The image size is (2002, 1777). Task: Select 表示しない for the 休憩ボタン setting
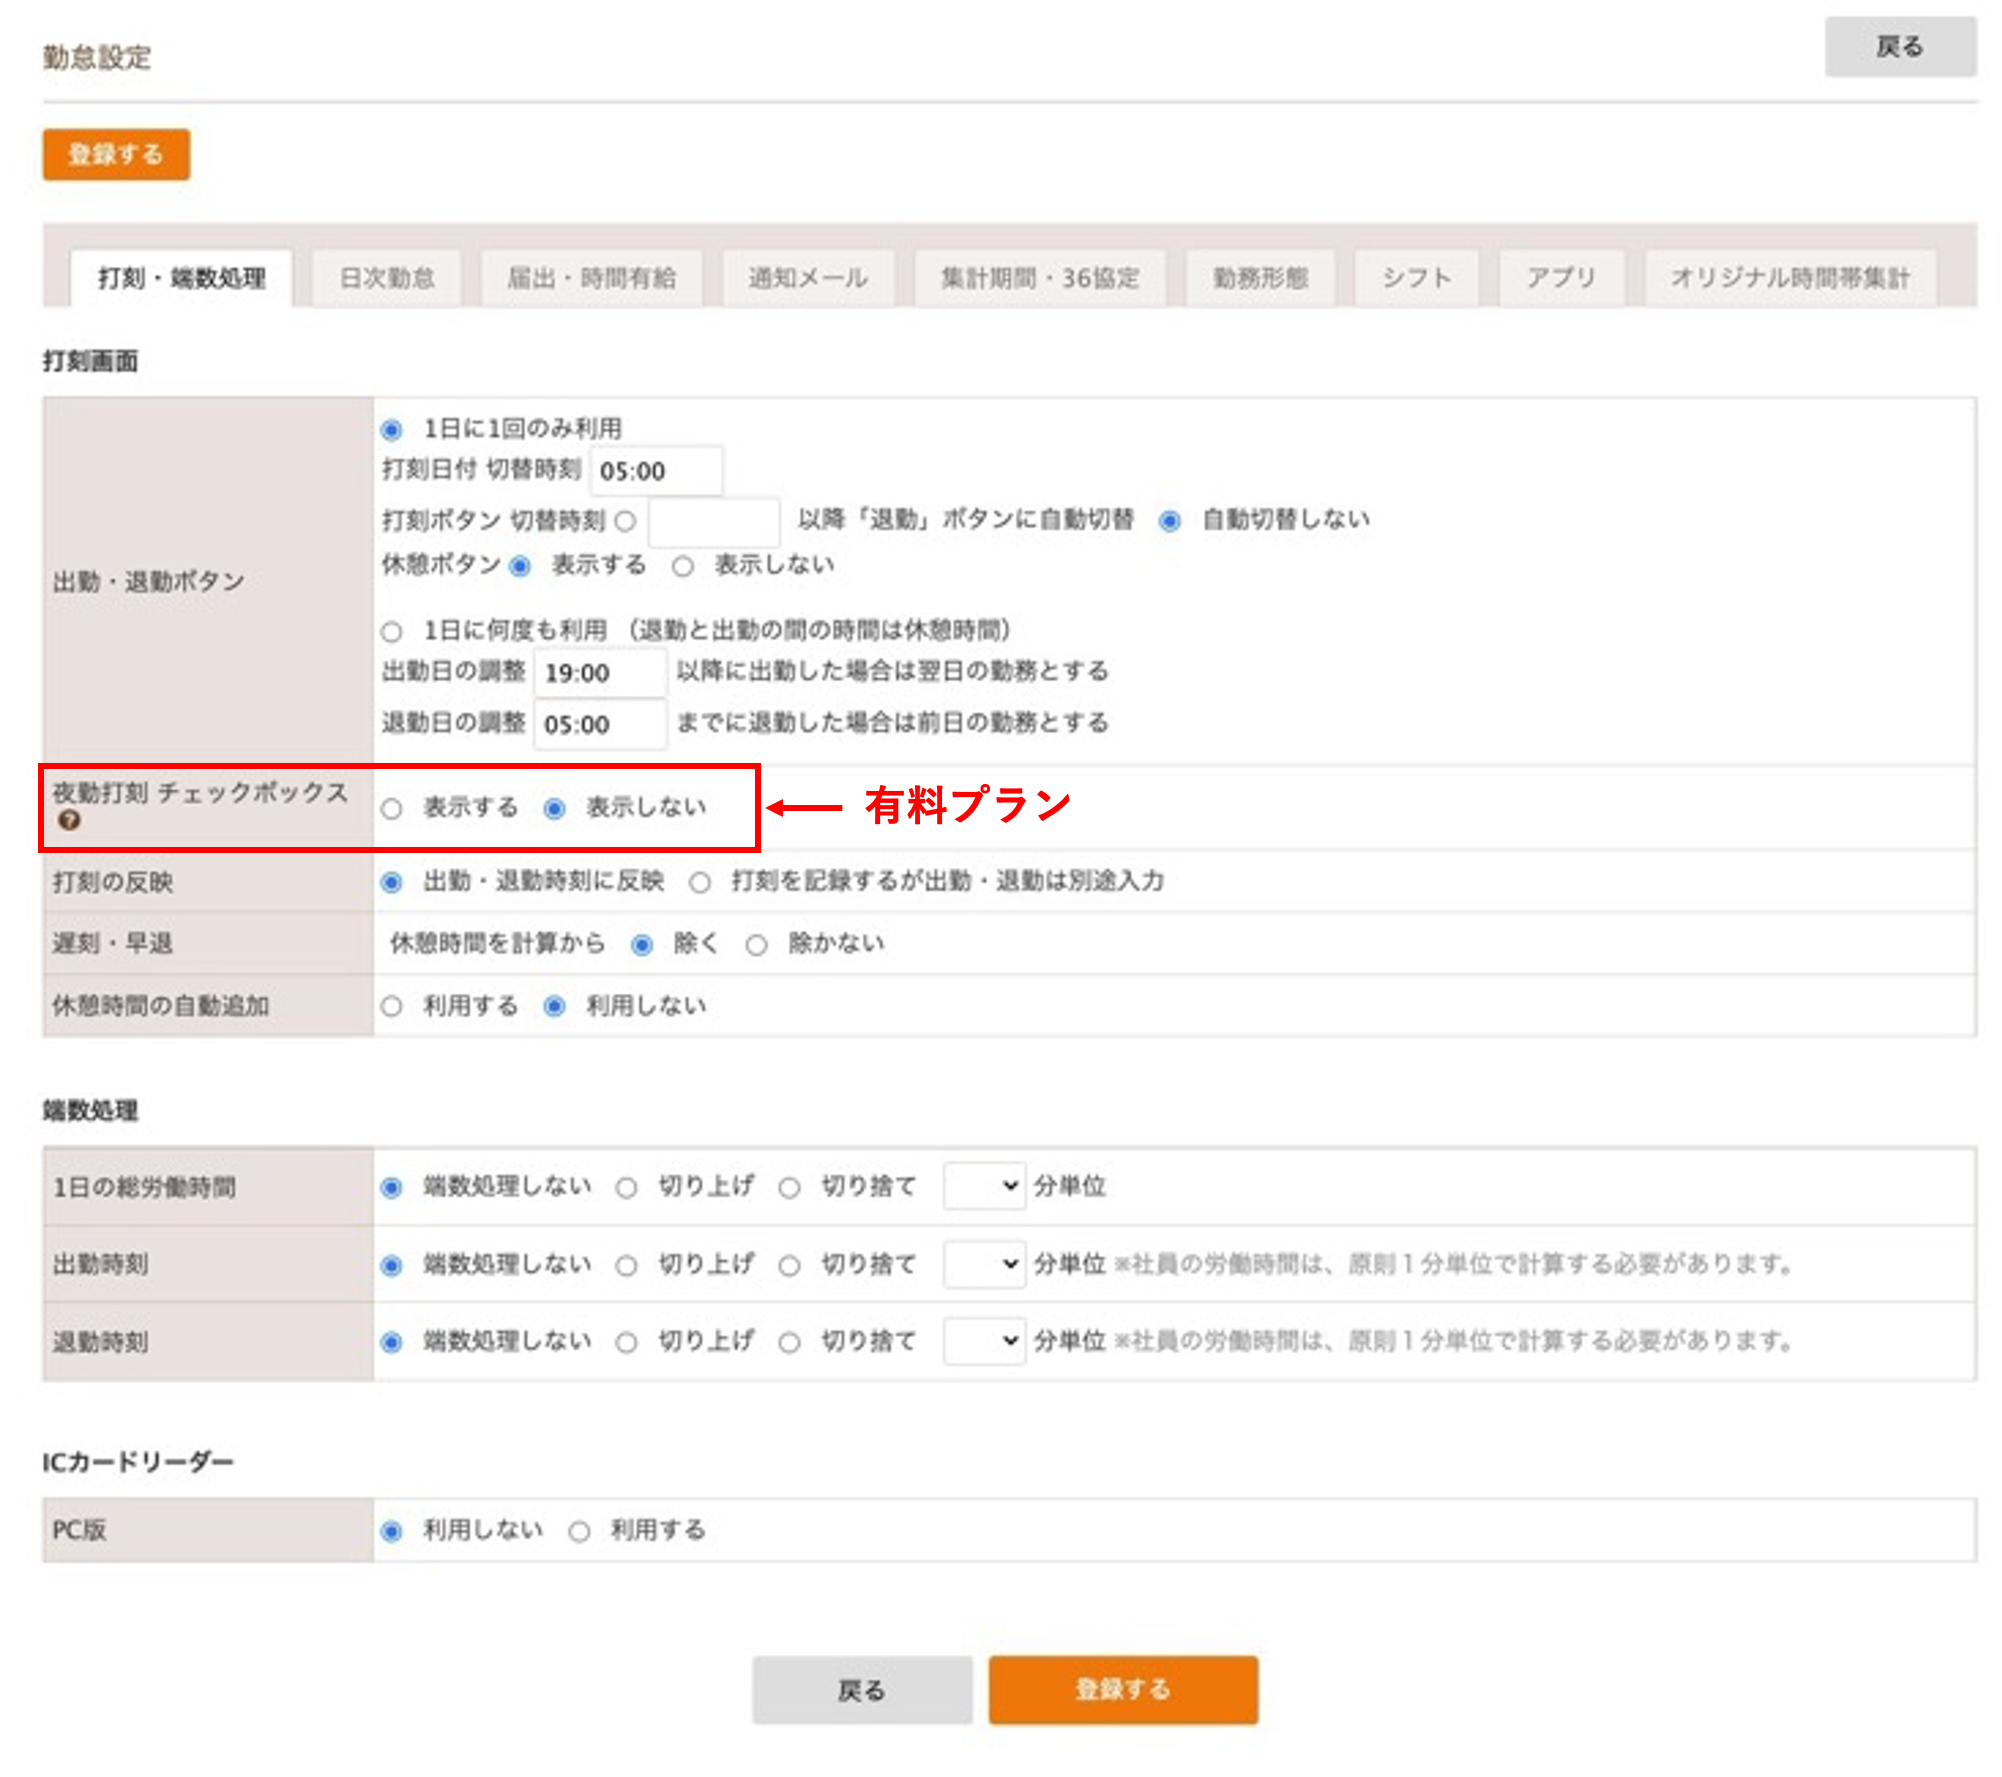(683, 565)
